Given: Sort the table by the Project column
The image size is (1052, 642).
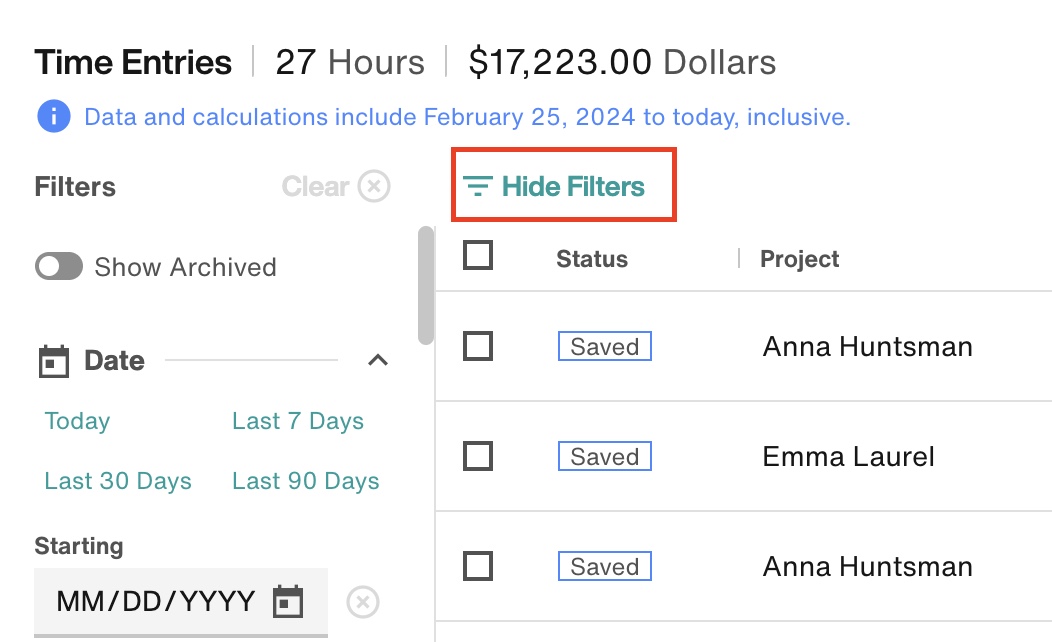Looking at the screenshot, I should [x=797, y=258].
